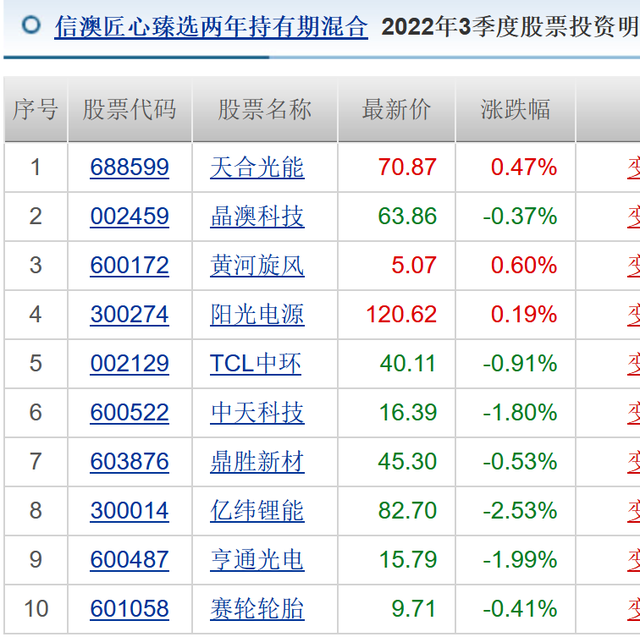
Task: Select change value 0.19%
Action: pos(524,314)
